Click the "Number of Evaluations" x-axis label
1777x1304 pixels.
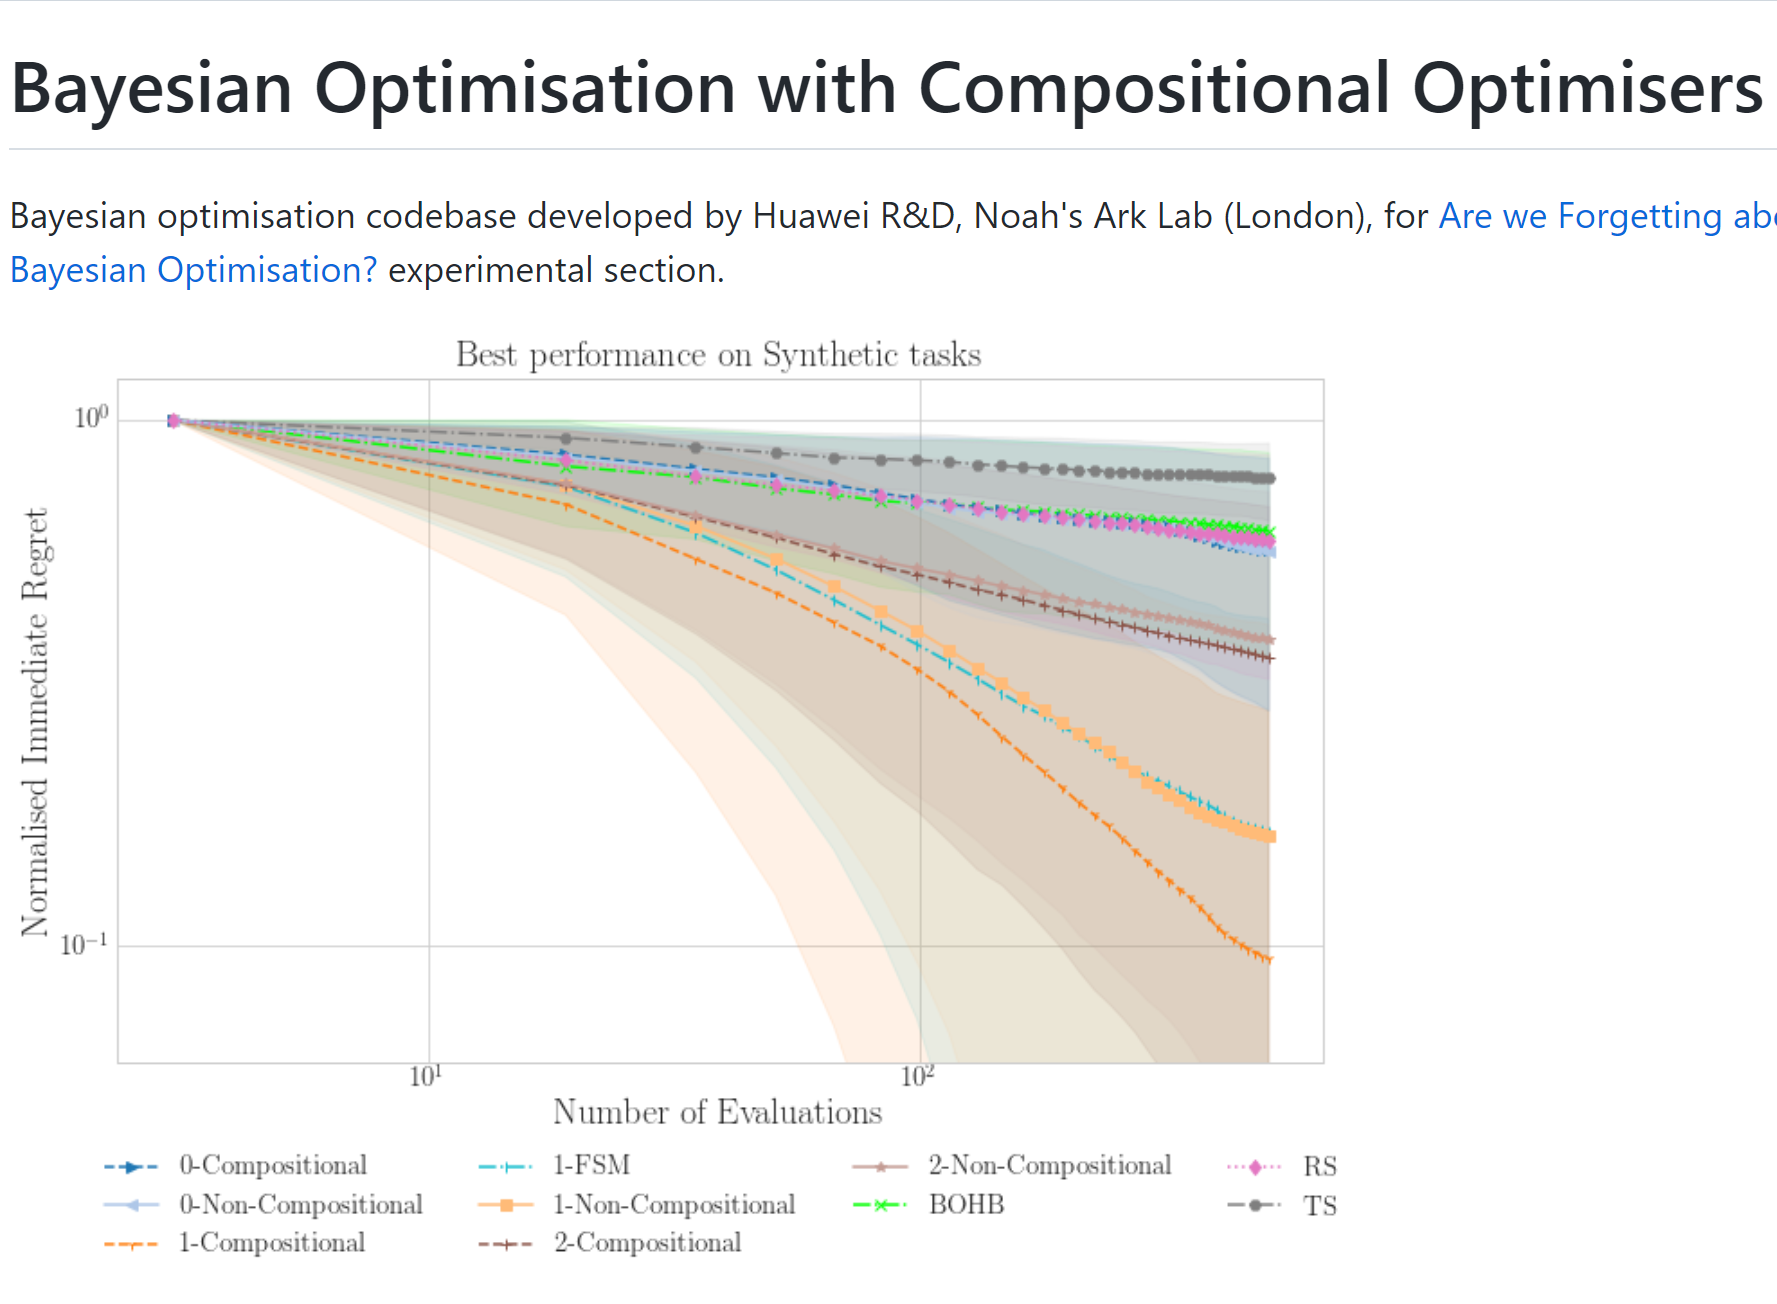pyautogui.click(x=717, y=1112)
